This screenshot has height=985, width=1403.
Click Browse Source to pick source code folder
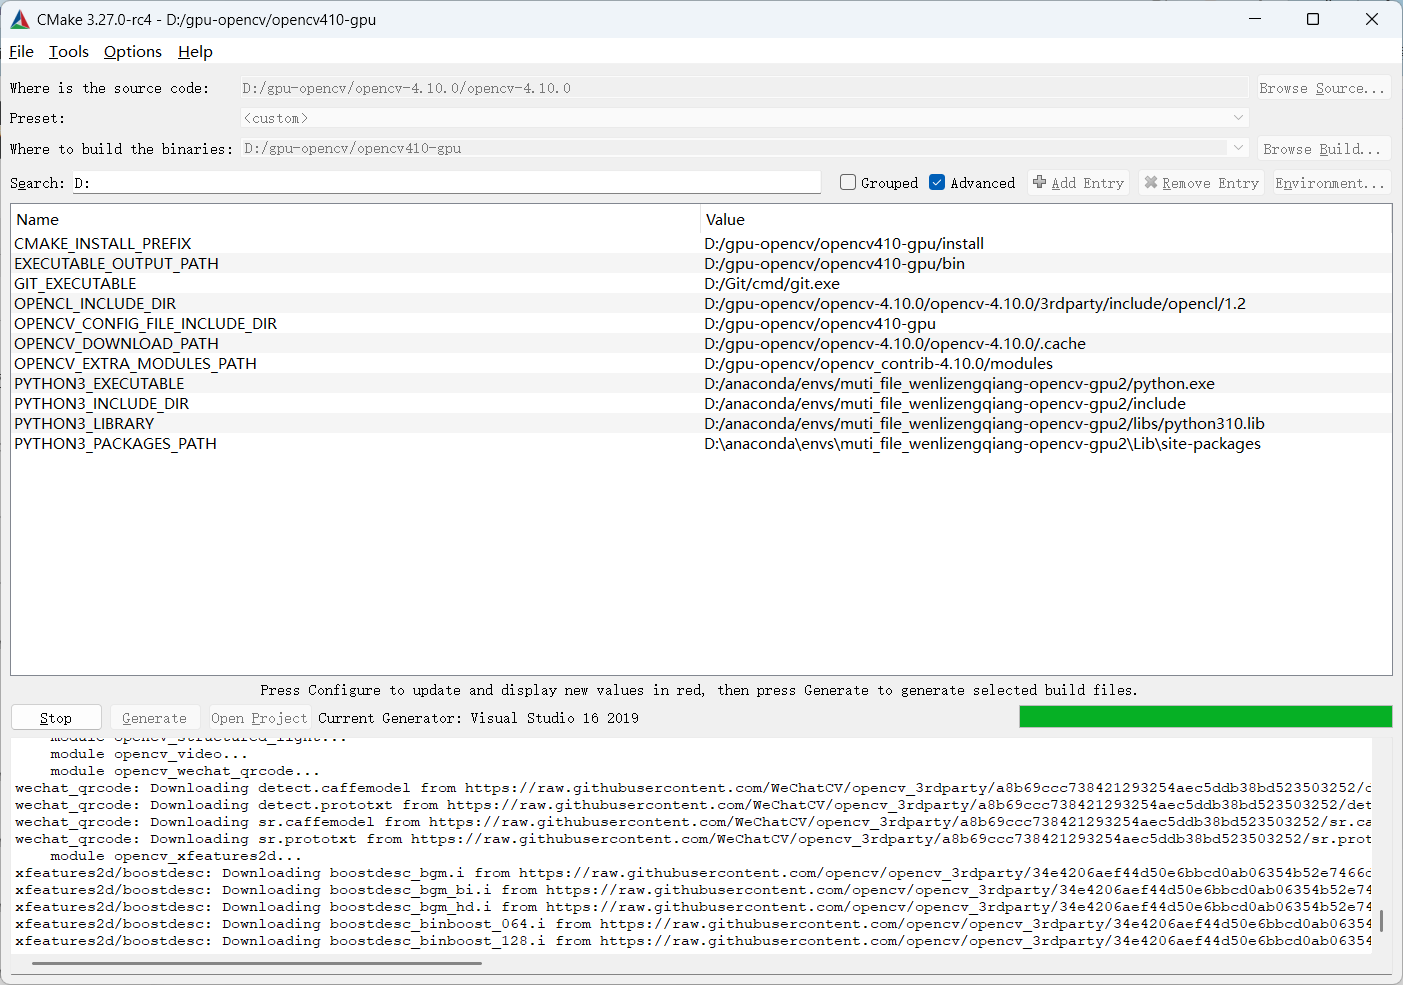tap(1322, 87)
